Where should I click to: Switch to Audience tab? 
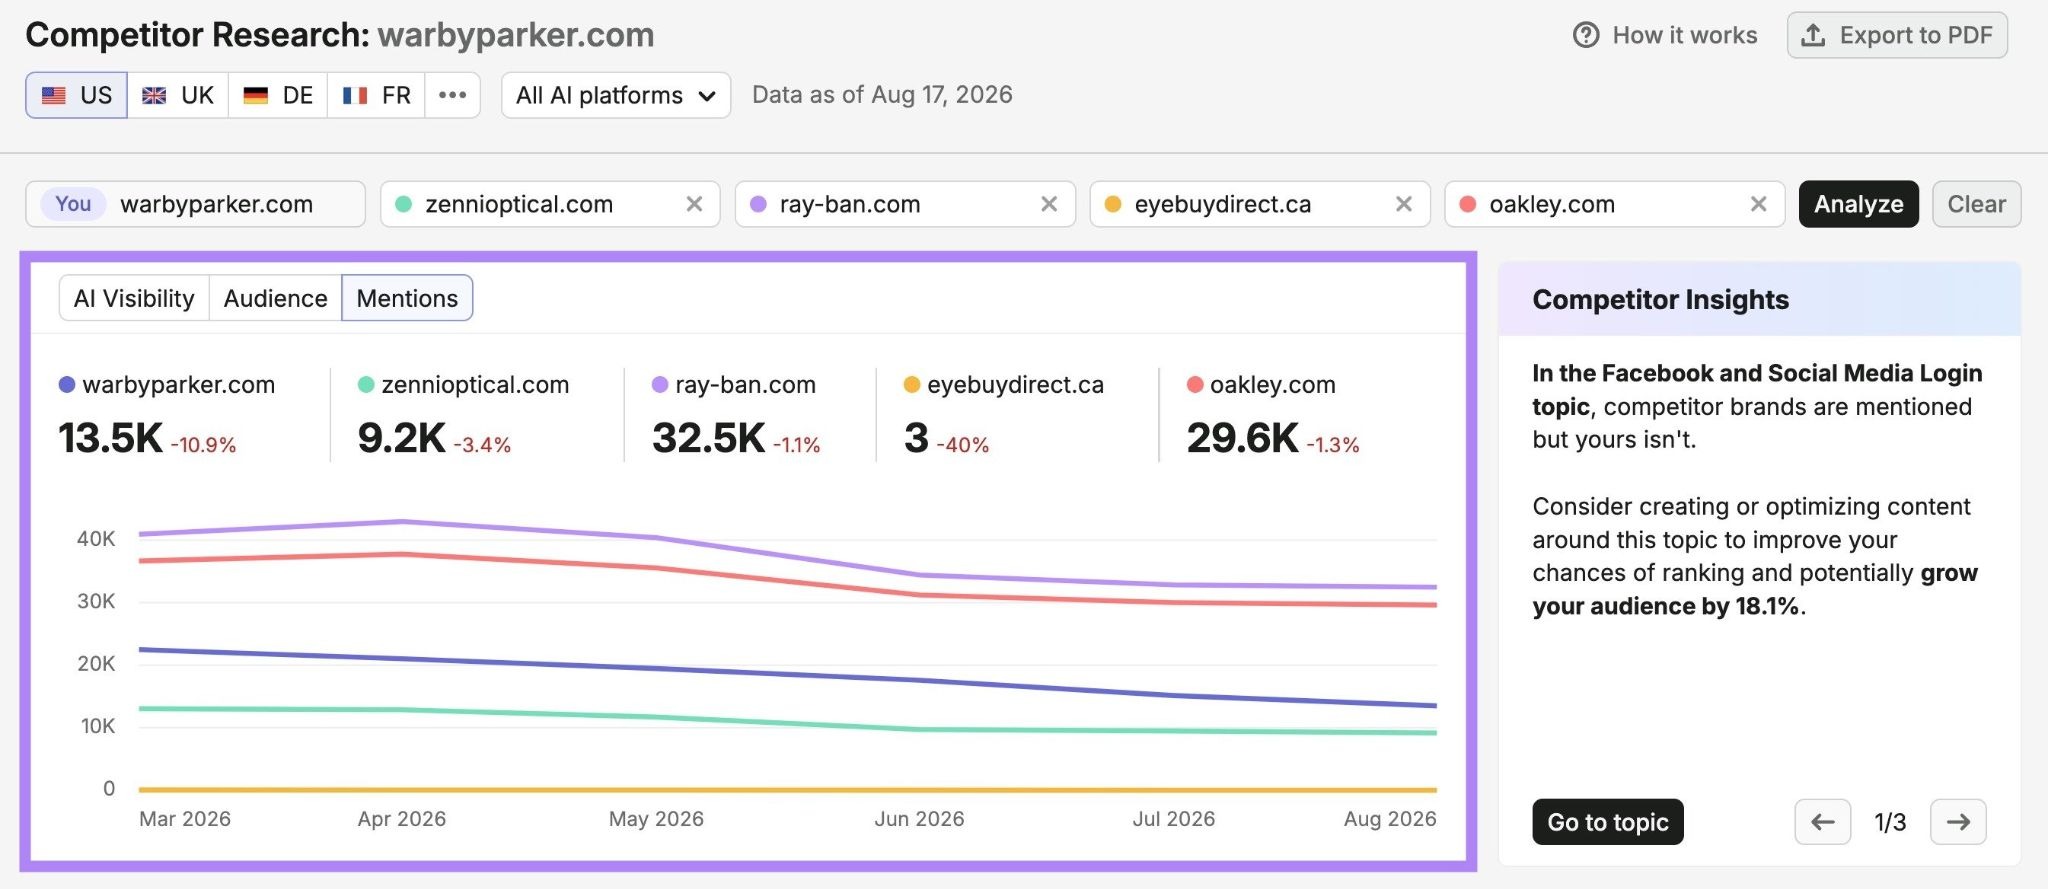pyautogui.click(x=276, y=298)
